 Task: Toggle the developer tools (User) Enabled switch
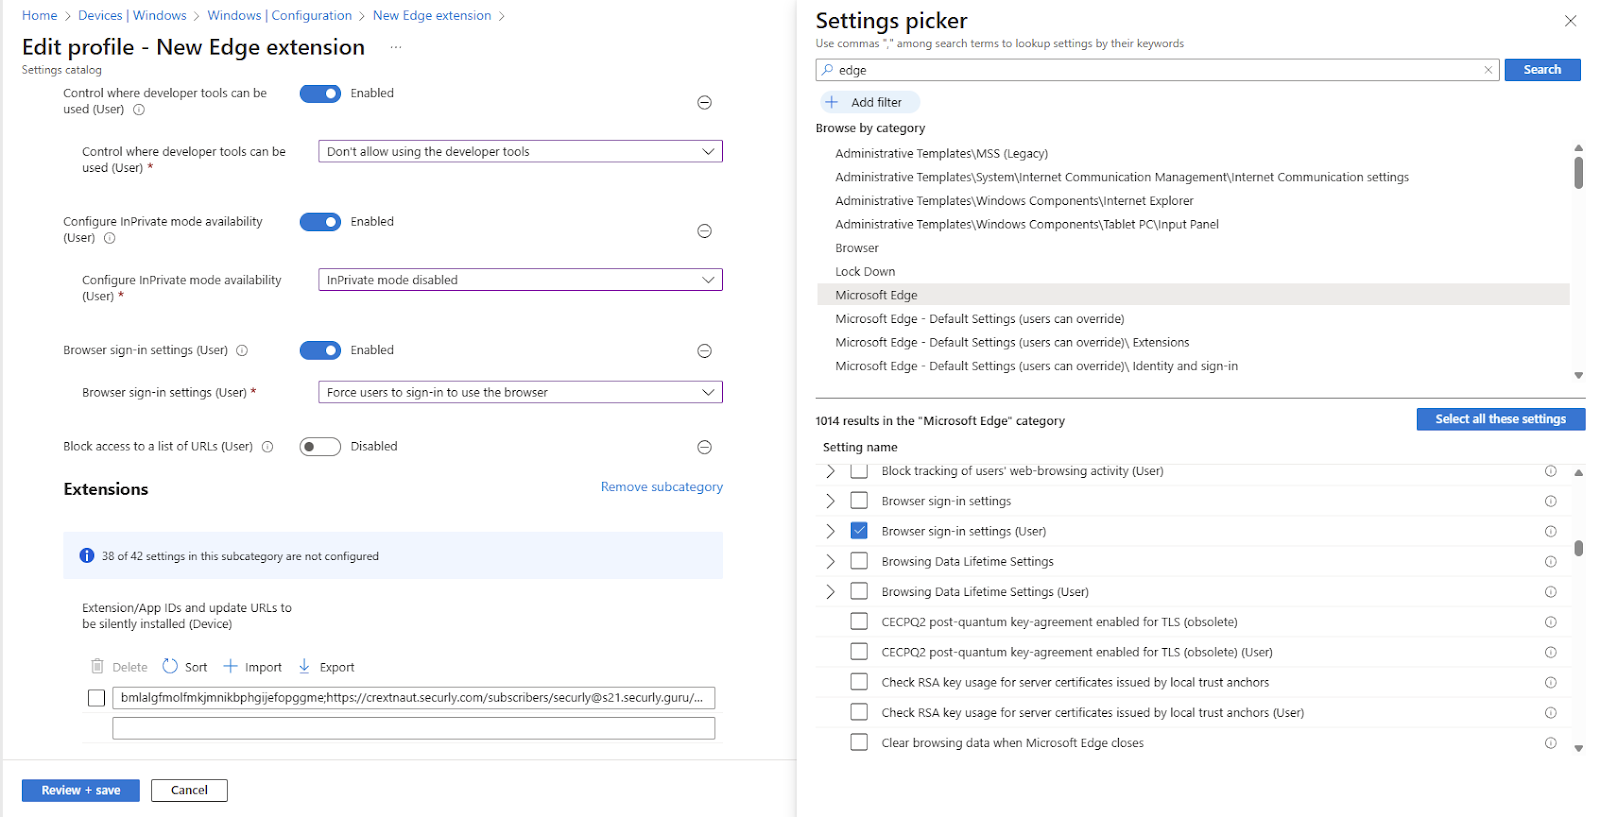(x=320, y=93)
